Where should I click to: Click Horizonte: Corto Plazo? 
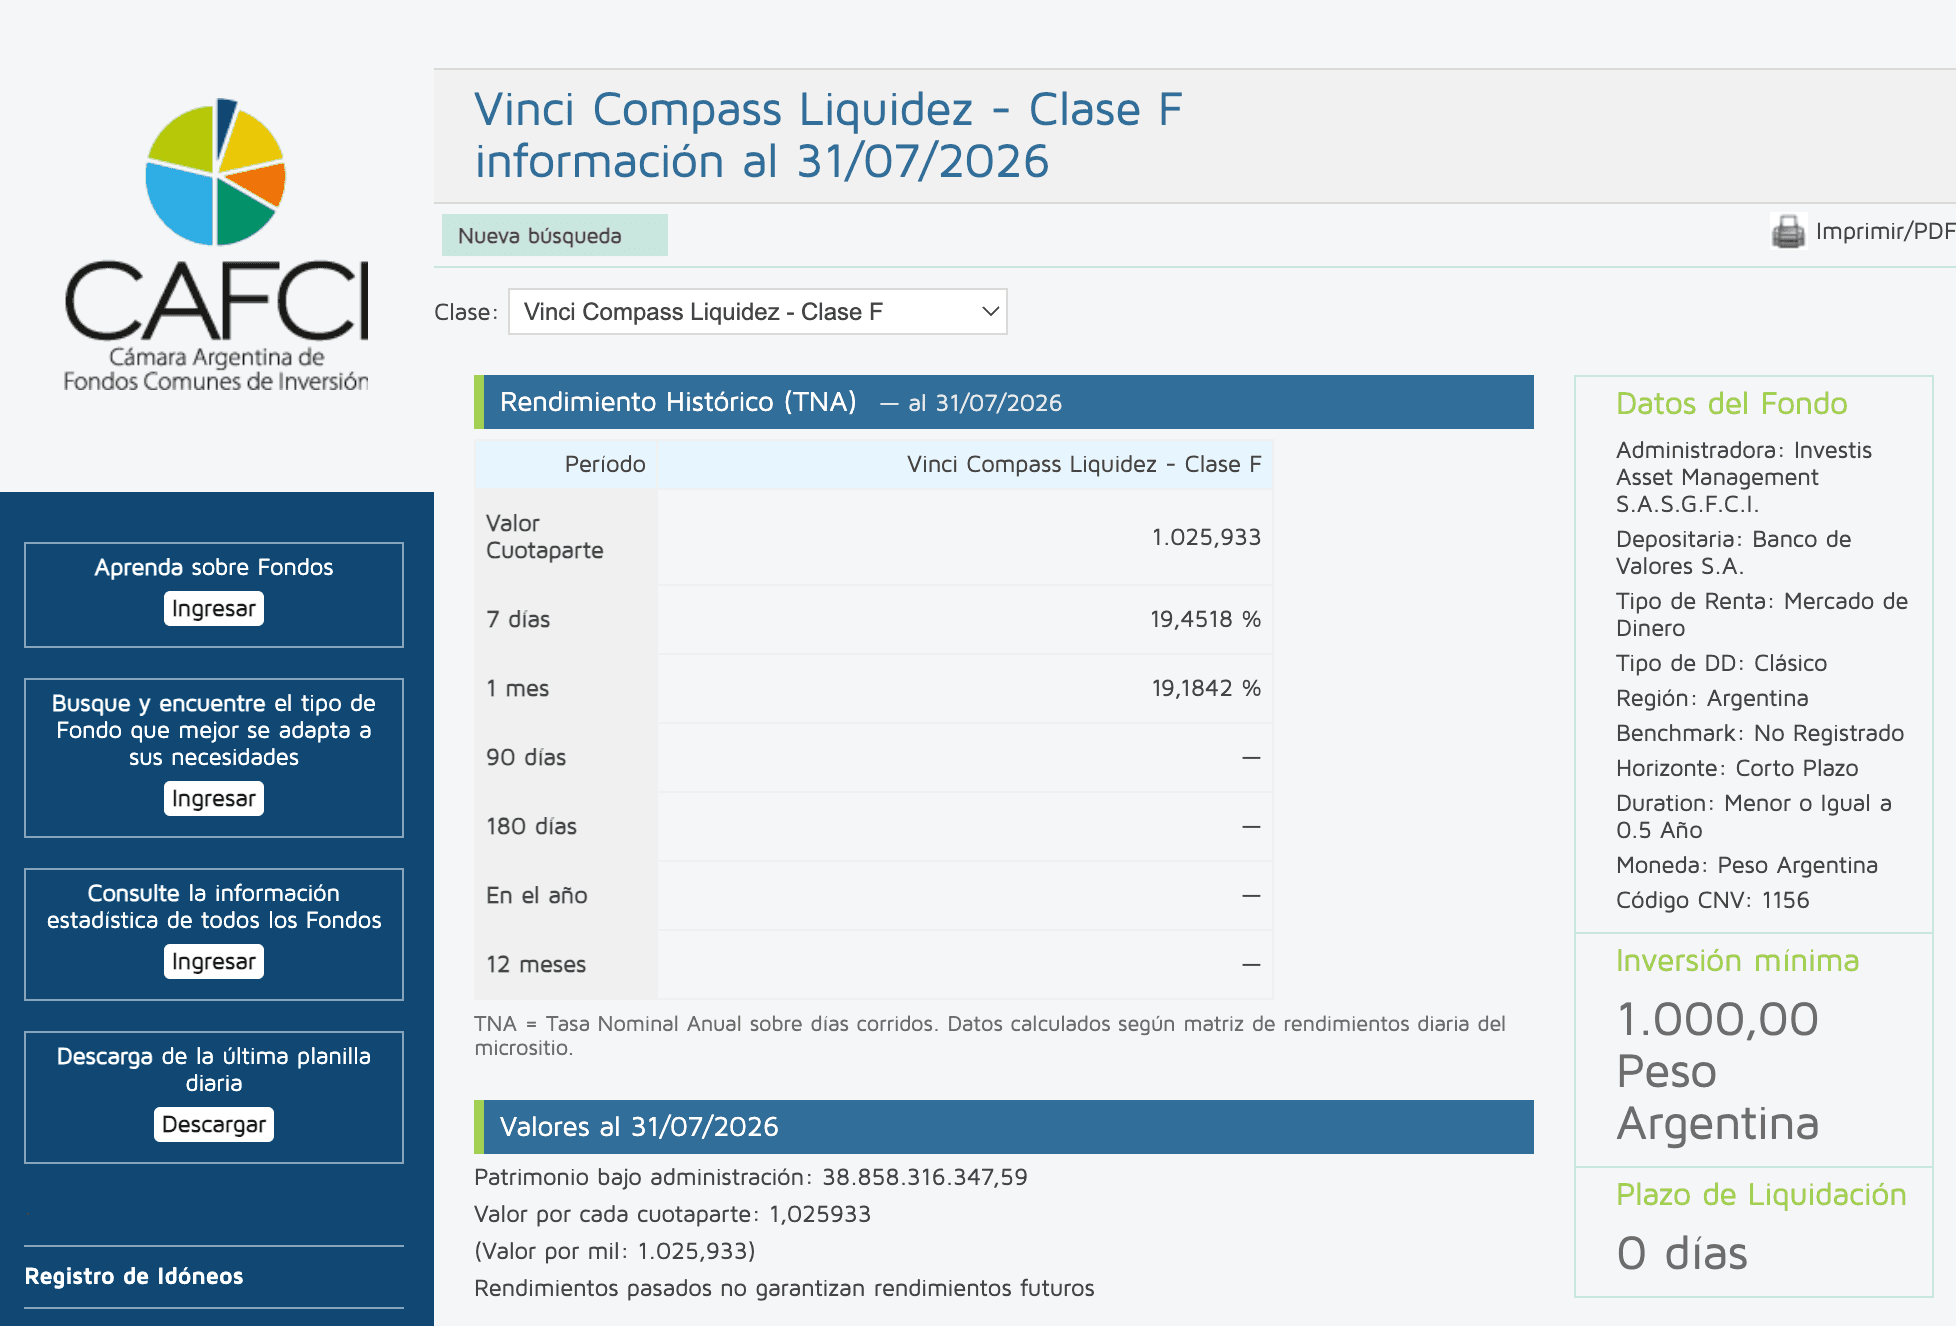(1737, 768)
